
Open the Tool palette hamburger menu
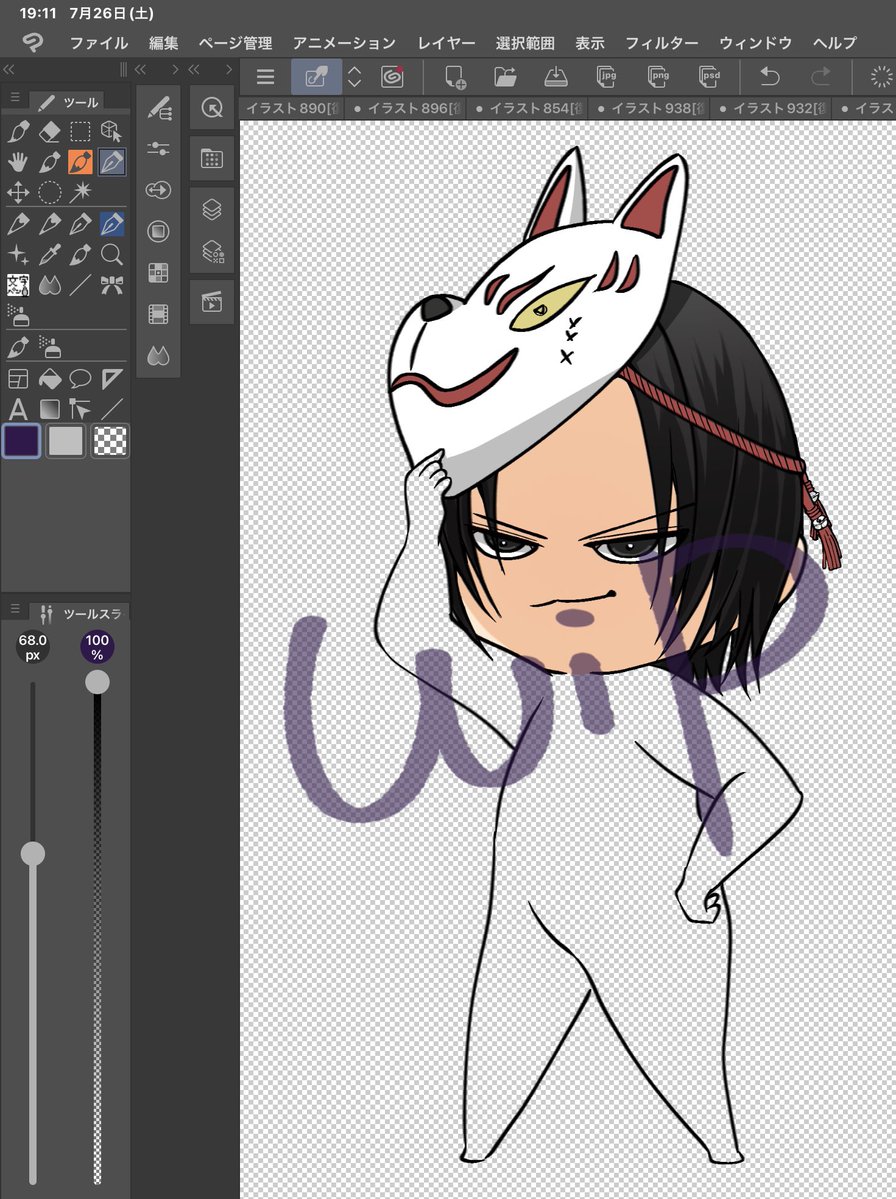[15, 99]
